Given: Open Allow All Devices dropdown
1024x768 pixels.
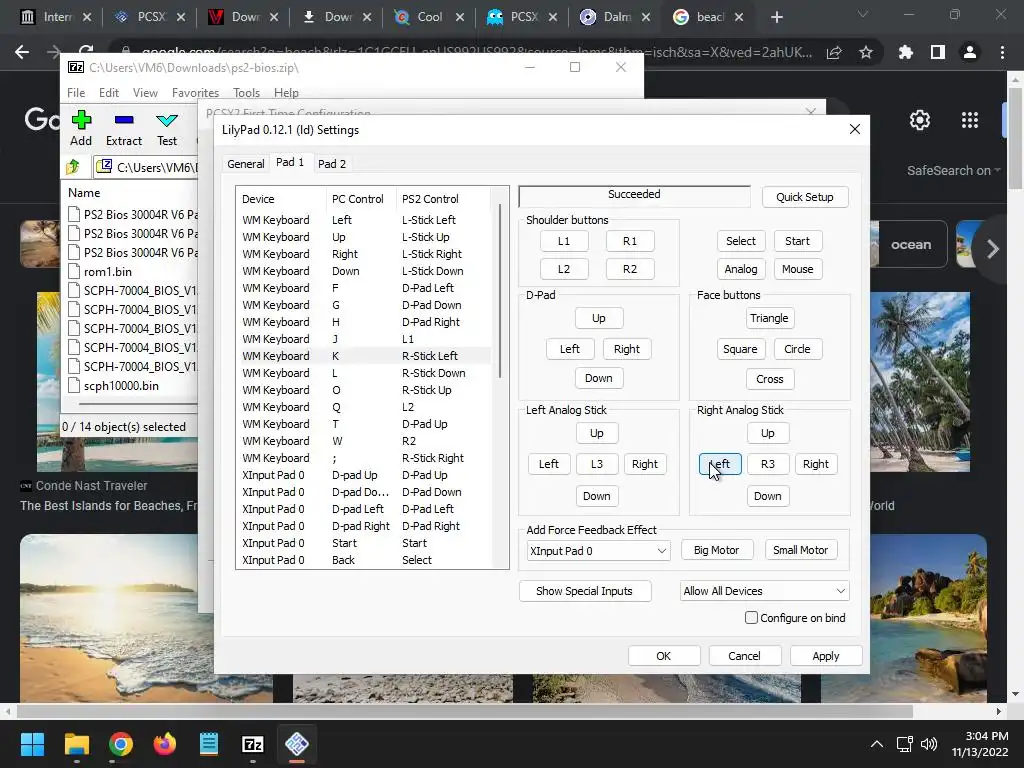Looking at the screenshot, I should pyautogui.click(x=764, y=591).
